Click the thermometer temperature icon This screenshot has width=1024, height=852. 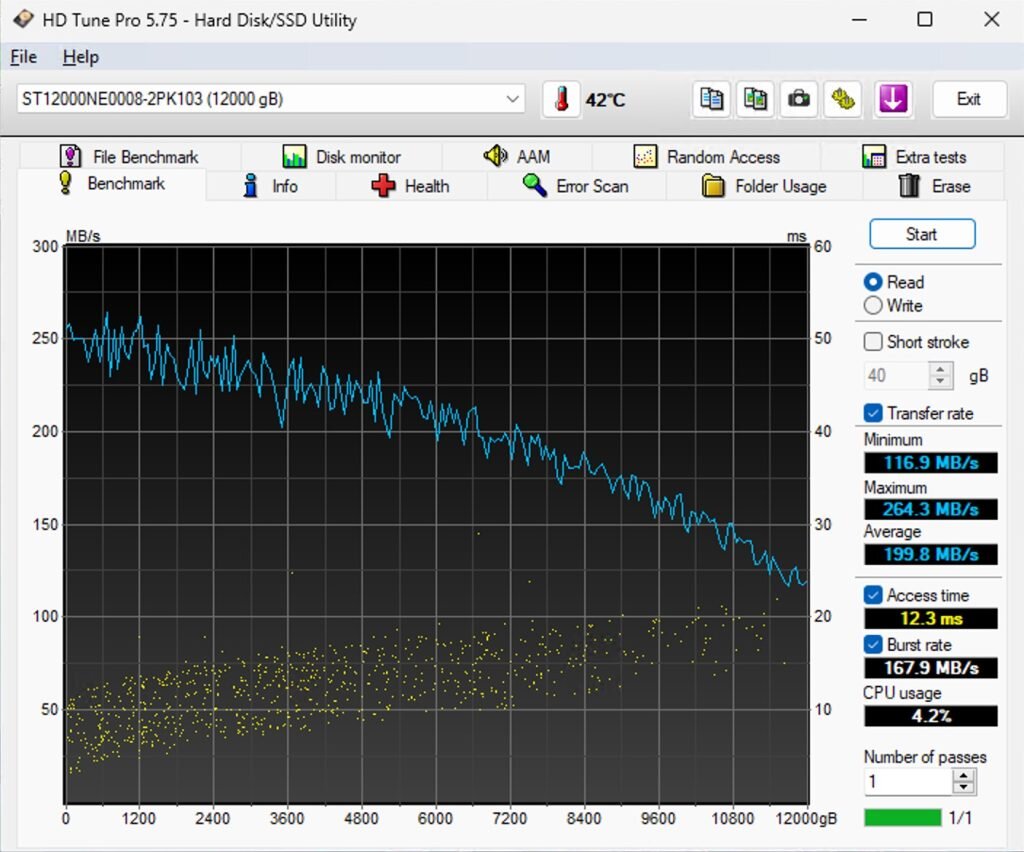tap(561, 99)
